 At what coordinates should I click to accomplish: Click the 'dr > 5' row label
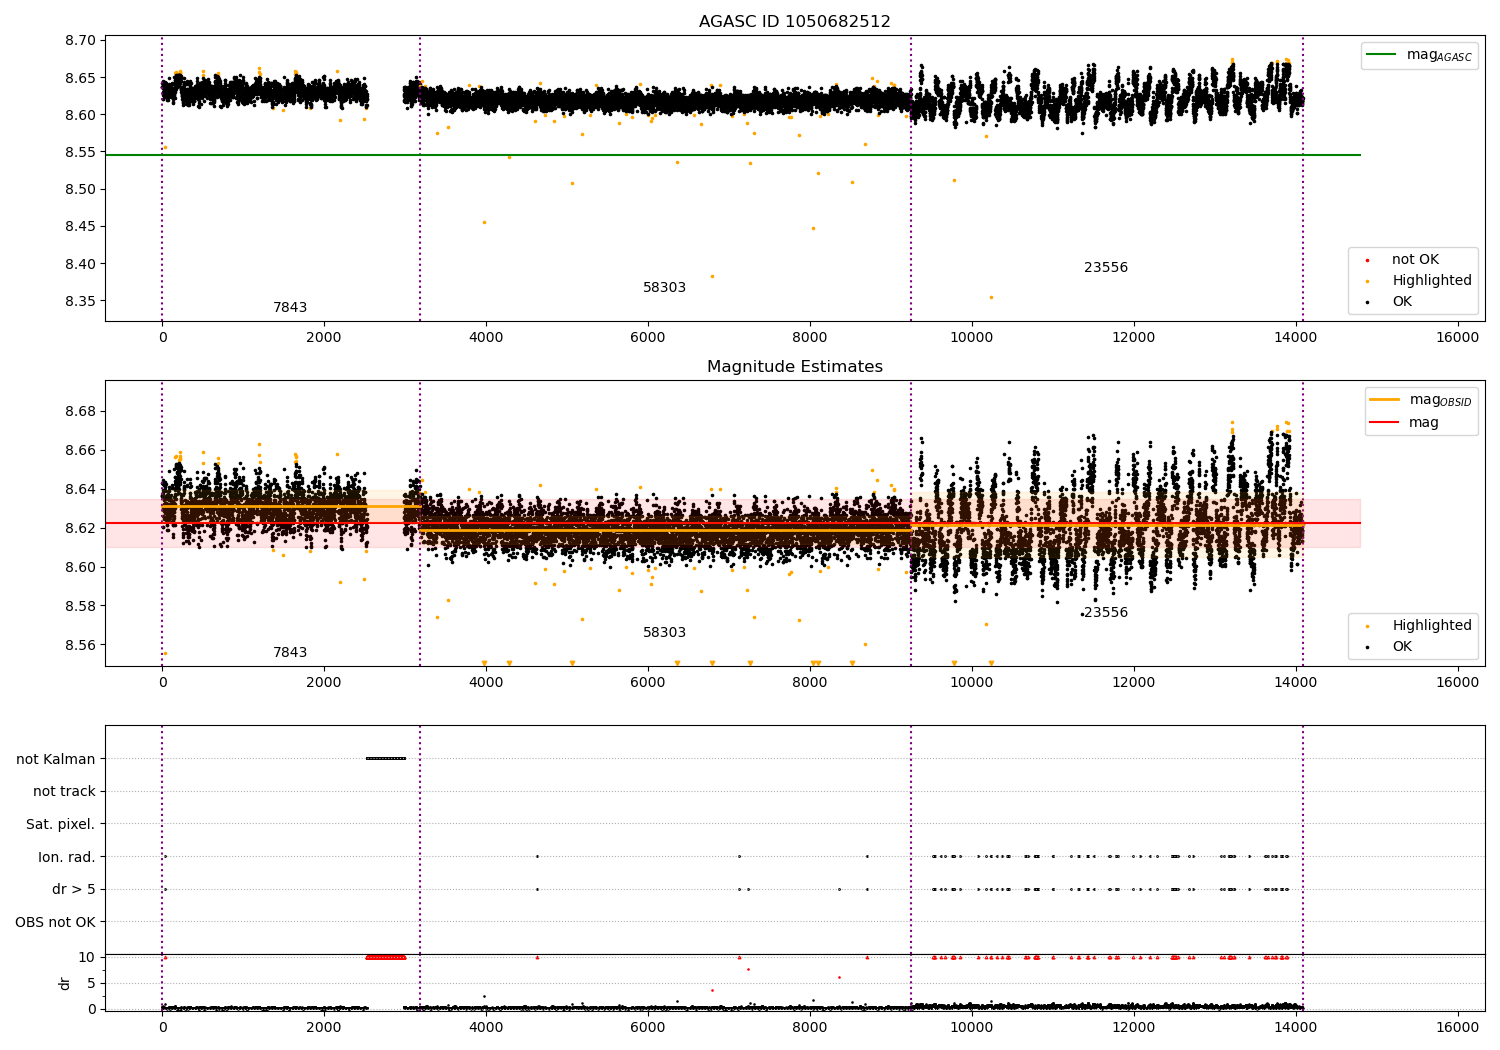click(74, 890)
